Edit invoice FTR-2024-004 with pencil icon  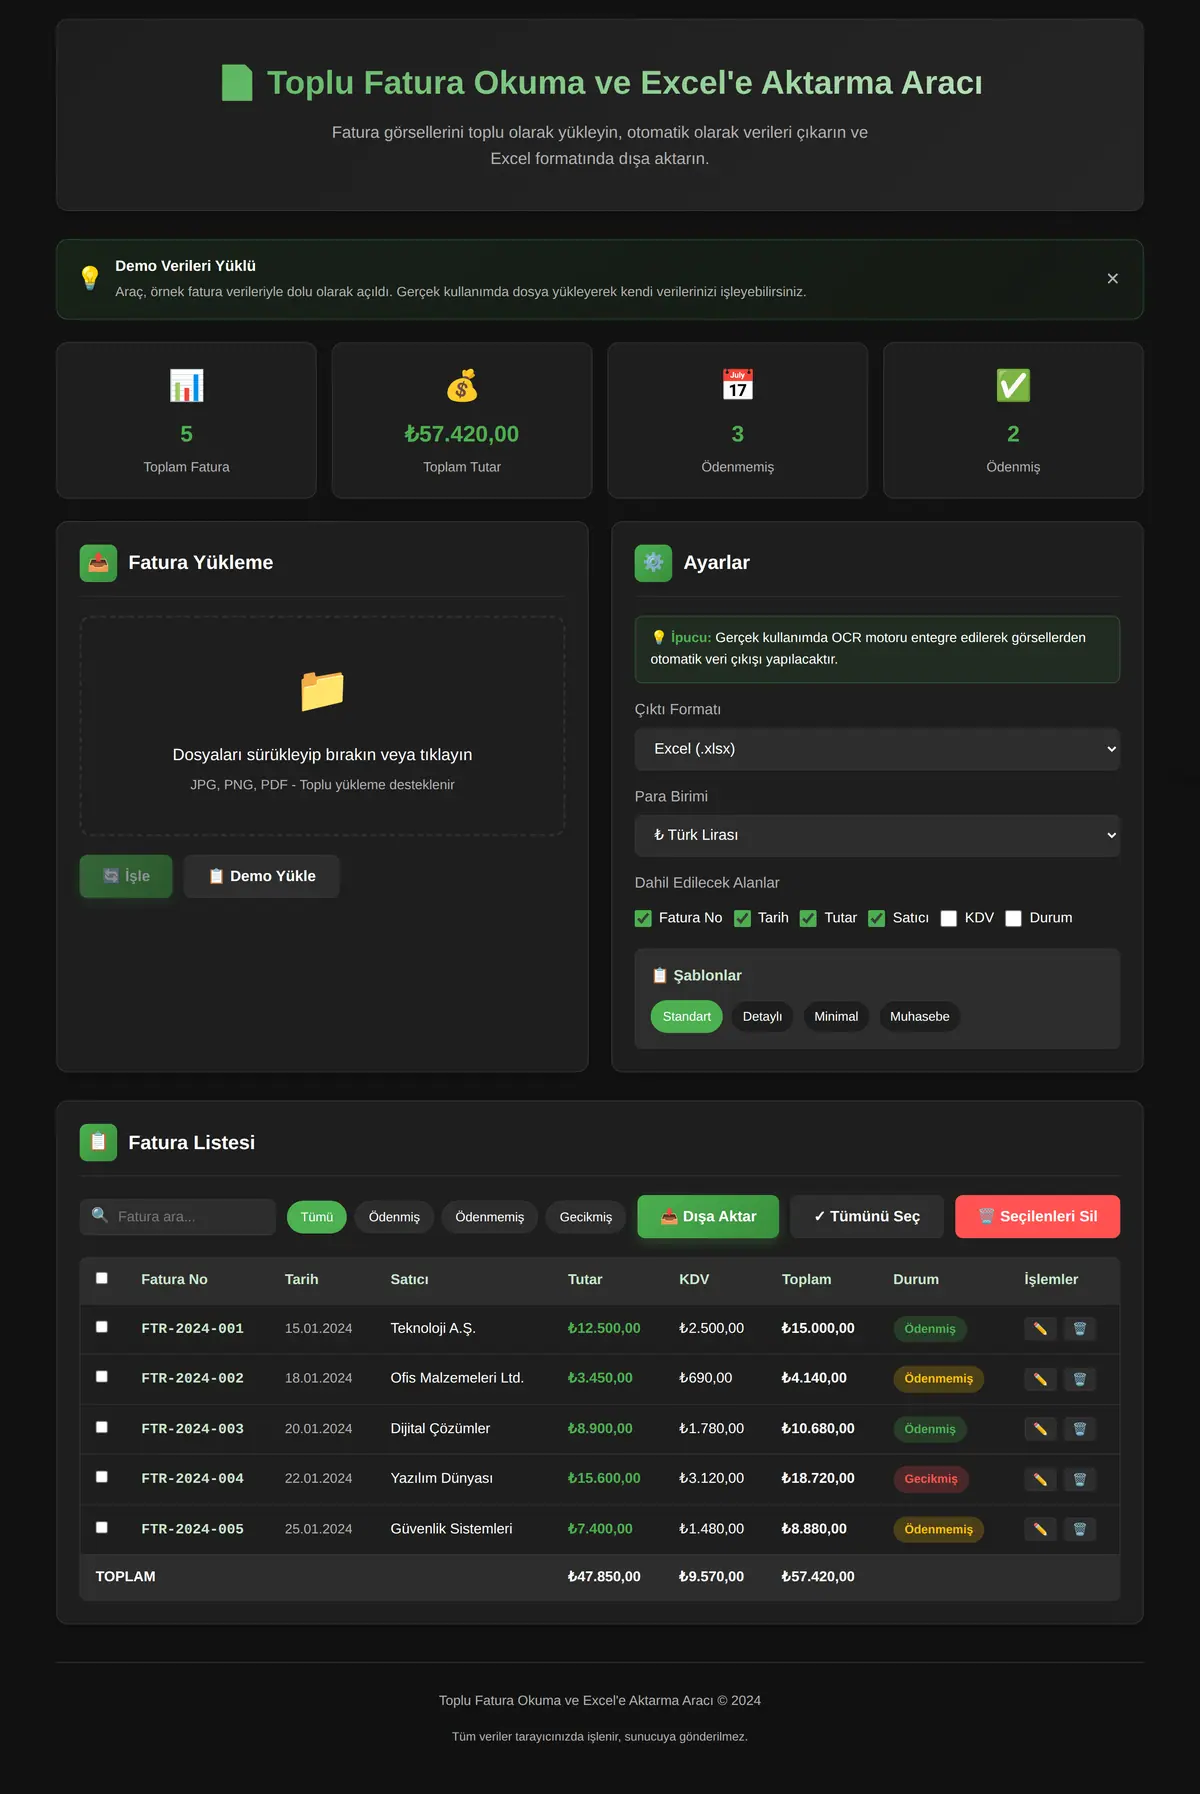(1040, 1479)
